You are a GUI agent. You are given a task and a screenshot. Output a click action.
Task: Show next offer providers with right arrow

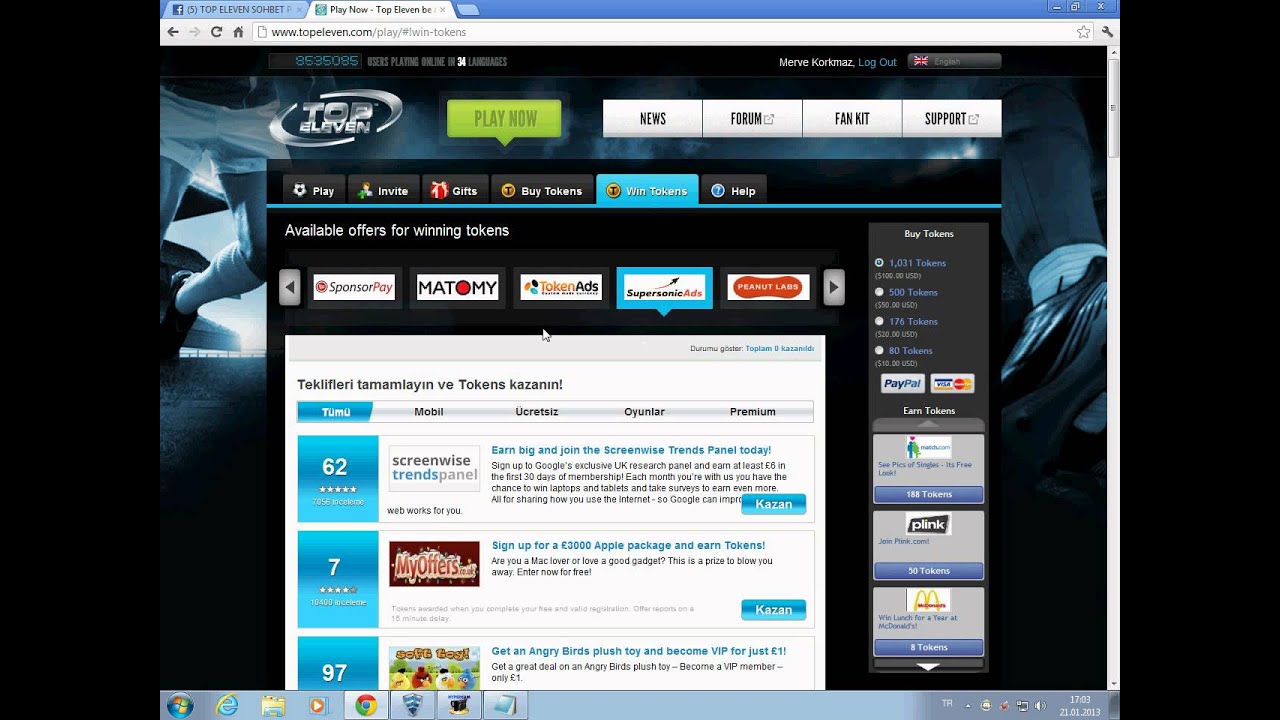coord(834,288)
